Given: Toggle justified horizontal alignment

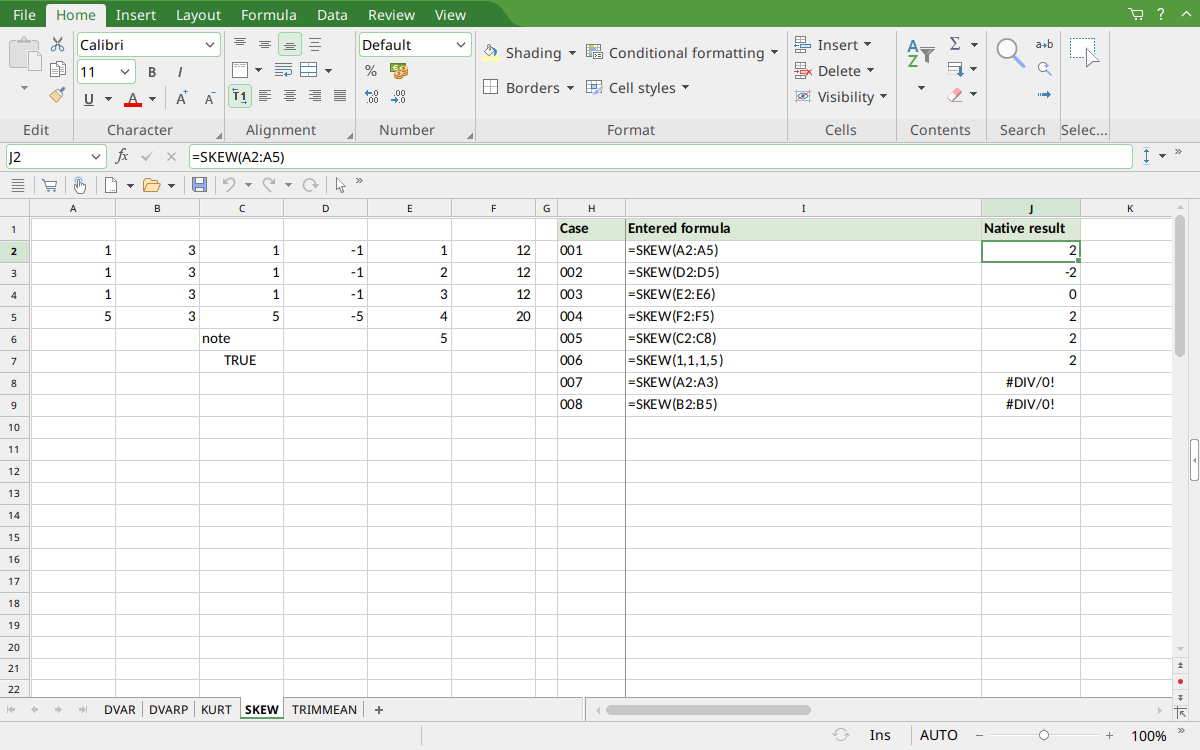Looking at the screenshot, I should tap(340, 96).
